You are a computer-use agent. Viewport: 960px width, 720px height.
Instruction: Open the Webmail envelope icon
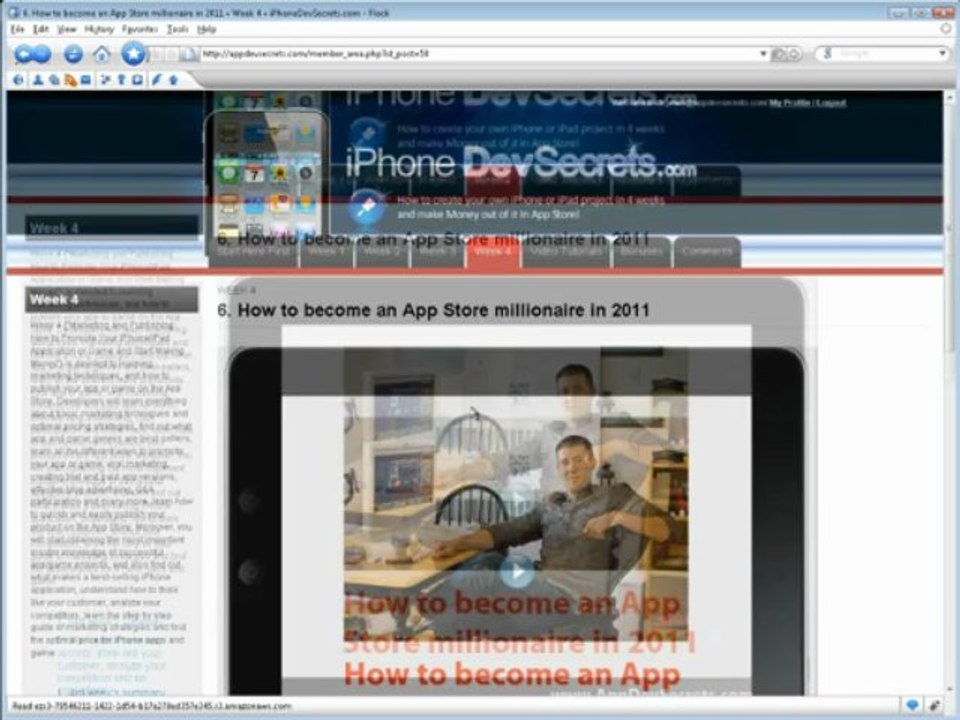pyautogui.click(x=86, y=80)
